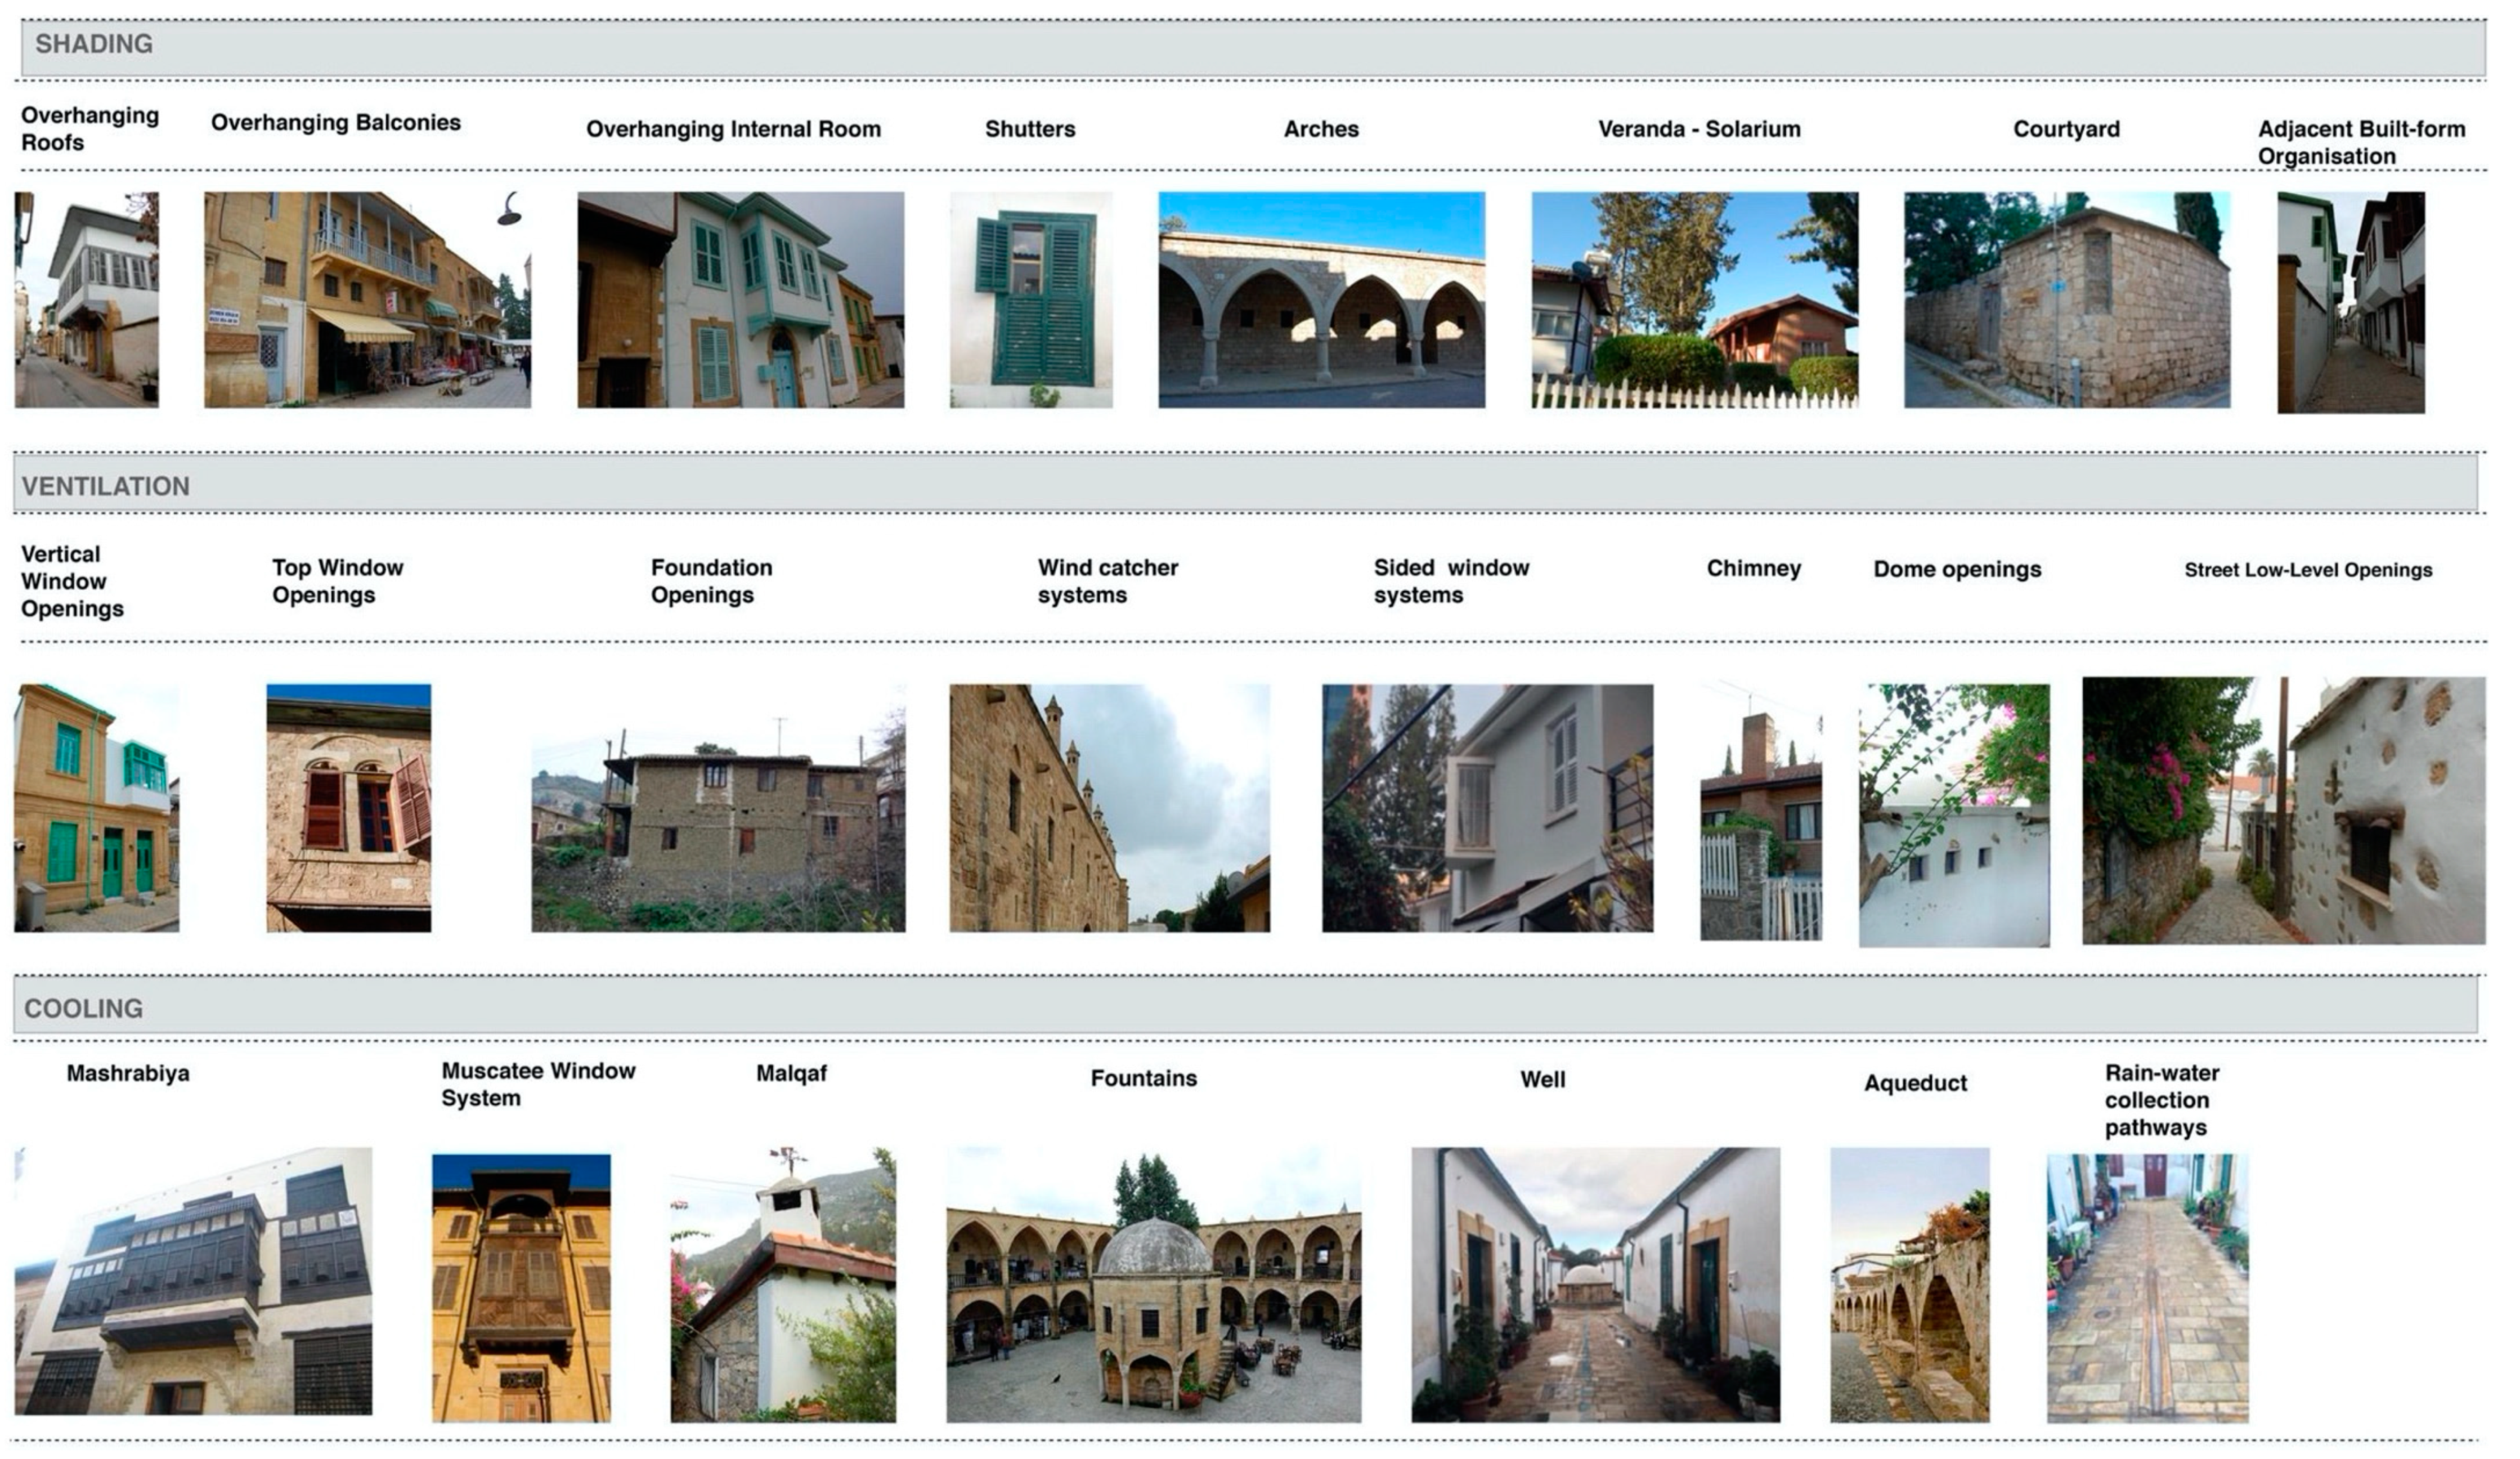This screenshot has width=2520, height=1459.
Task: Click the Street Low-Level Openings label
Action: [2307, 570]
